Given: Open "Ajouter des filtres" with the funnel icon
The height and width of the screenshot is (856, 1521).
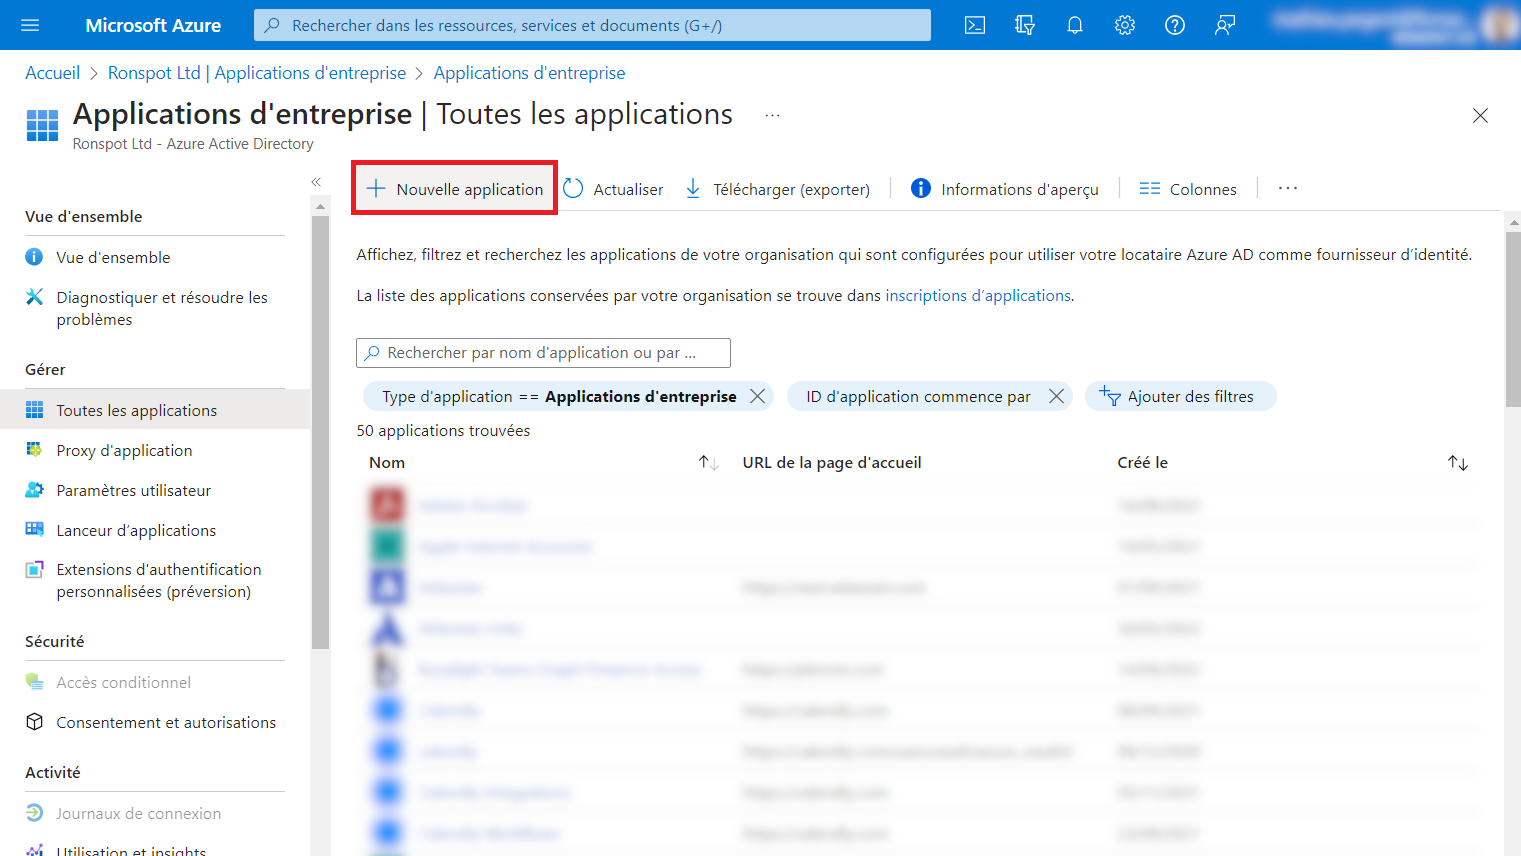Looking at the screenshot, I should (x=1180, y=396).
